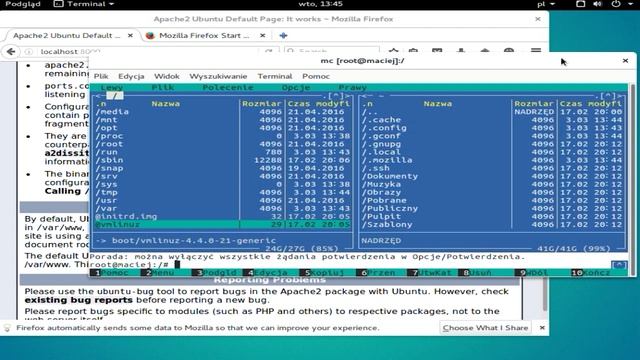Open the pl keyboard layout menu
640x360 pixels.
546,4
